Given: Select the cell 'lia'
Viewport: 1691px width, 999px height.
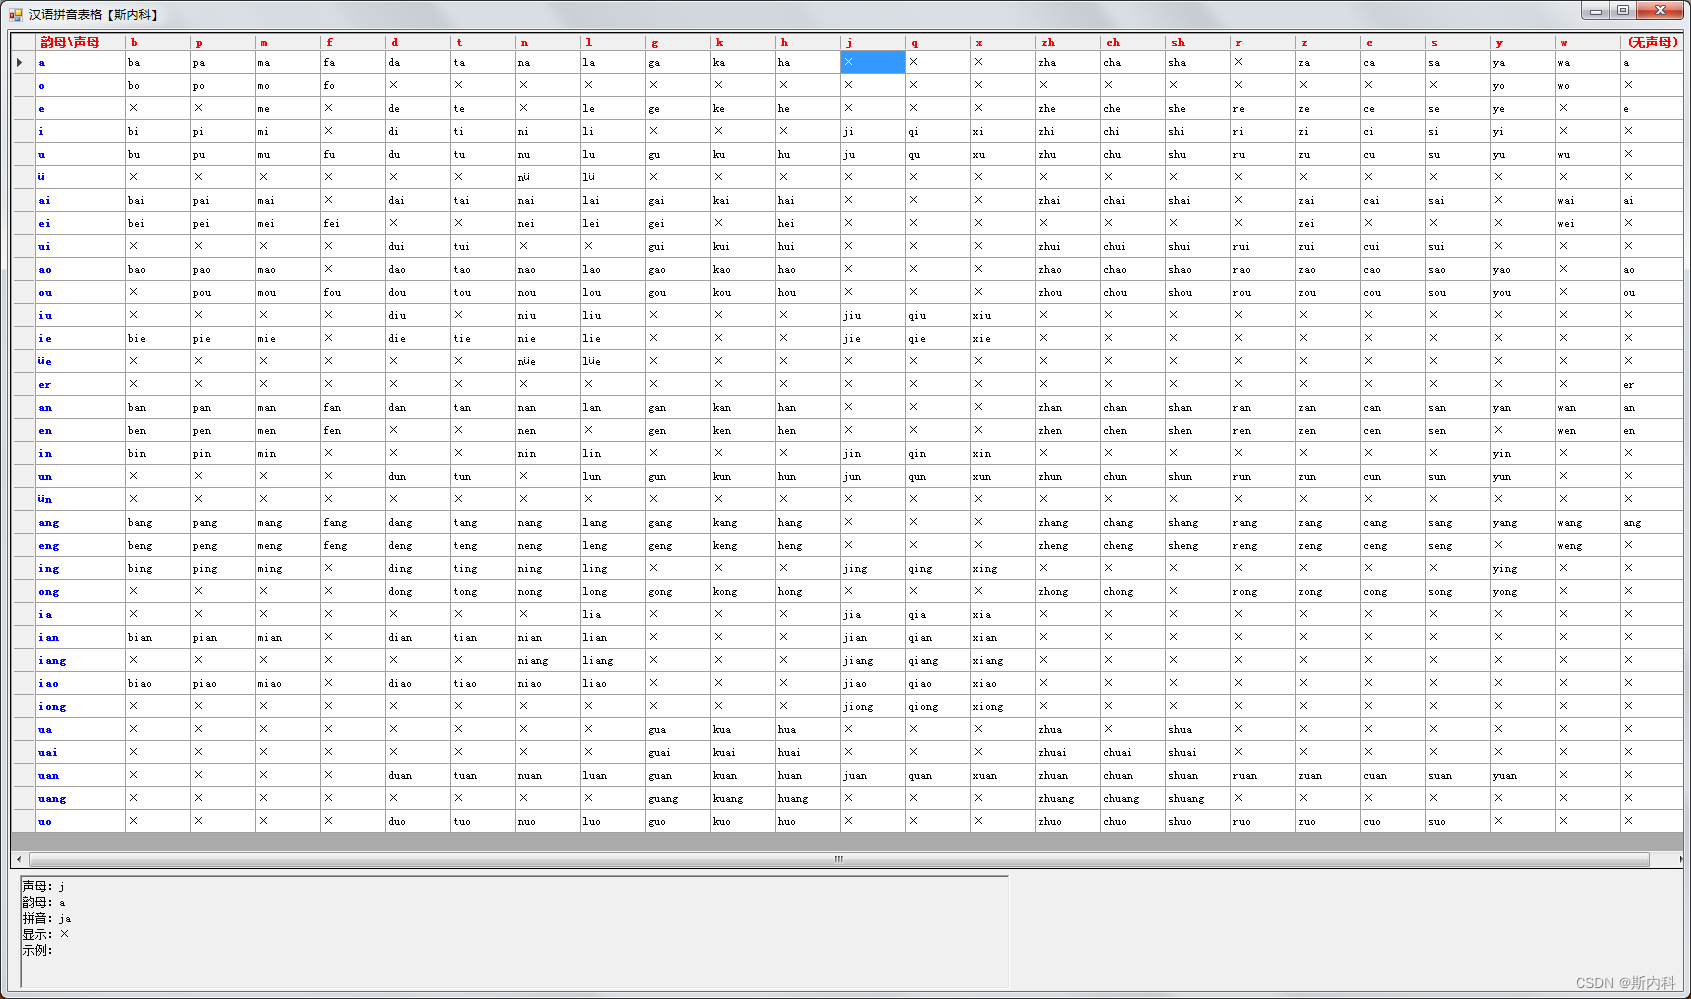Looking at the screenshot, I should tap(613, 614).
